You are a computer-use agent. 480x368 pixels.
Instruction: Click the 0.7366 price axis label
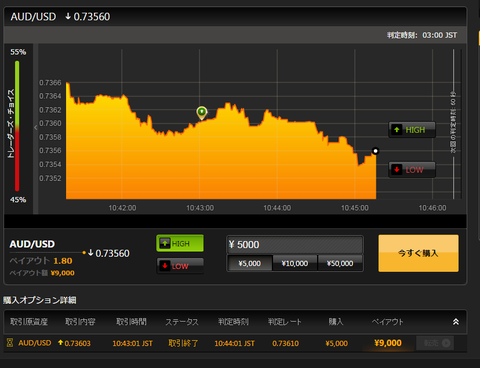[50, 83]
